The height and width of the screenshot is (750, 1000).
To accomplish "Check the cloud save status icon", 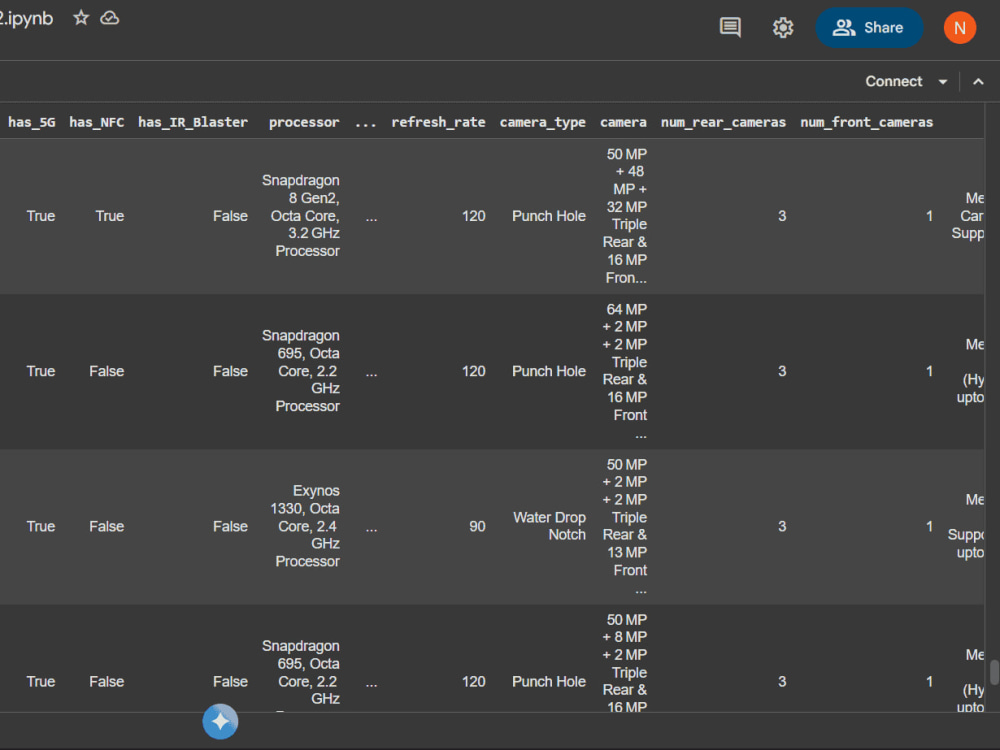I will pyautogui.click(x=110, y=18).
